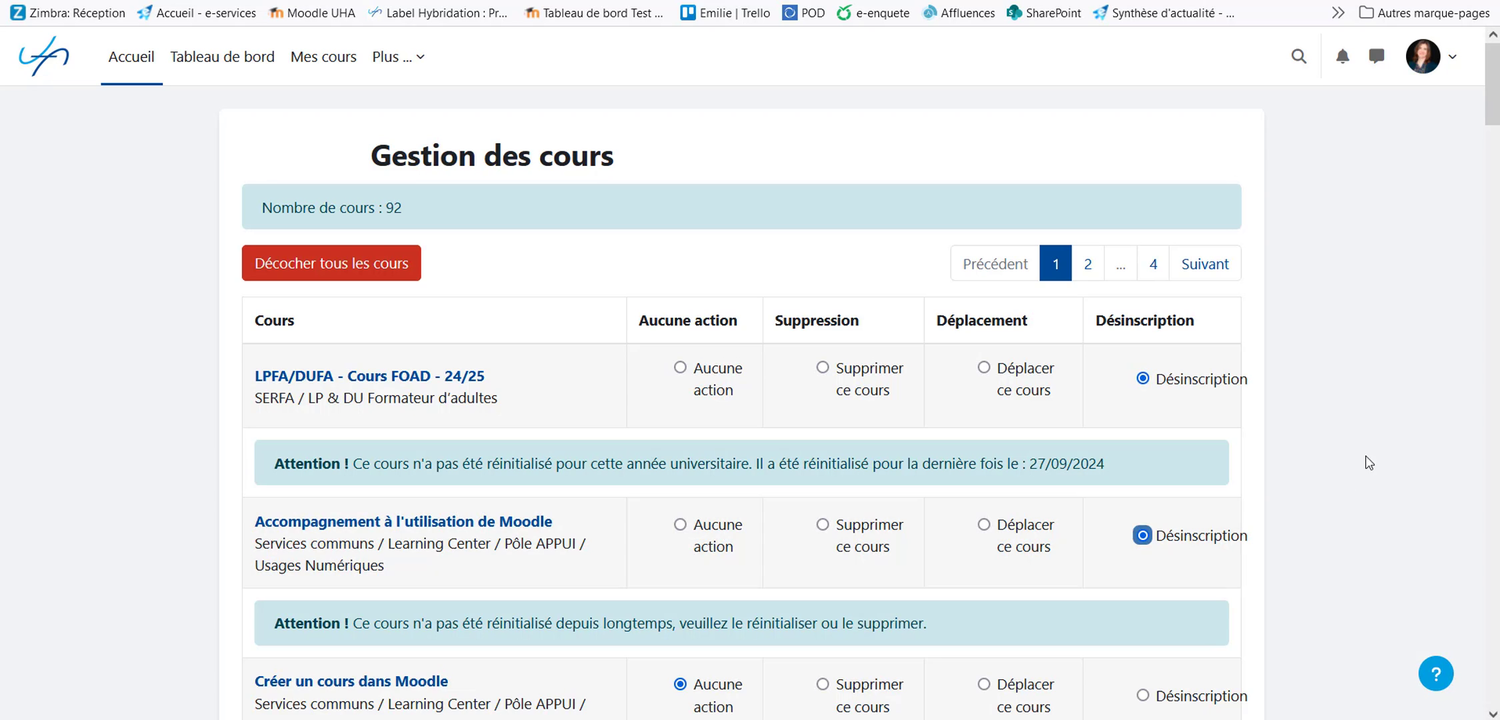Open the profile account dropdown arrow
The width and height of the screenshot is (1500, 720).
1453,57
